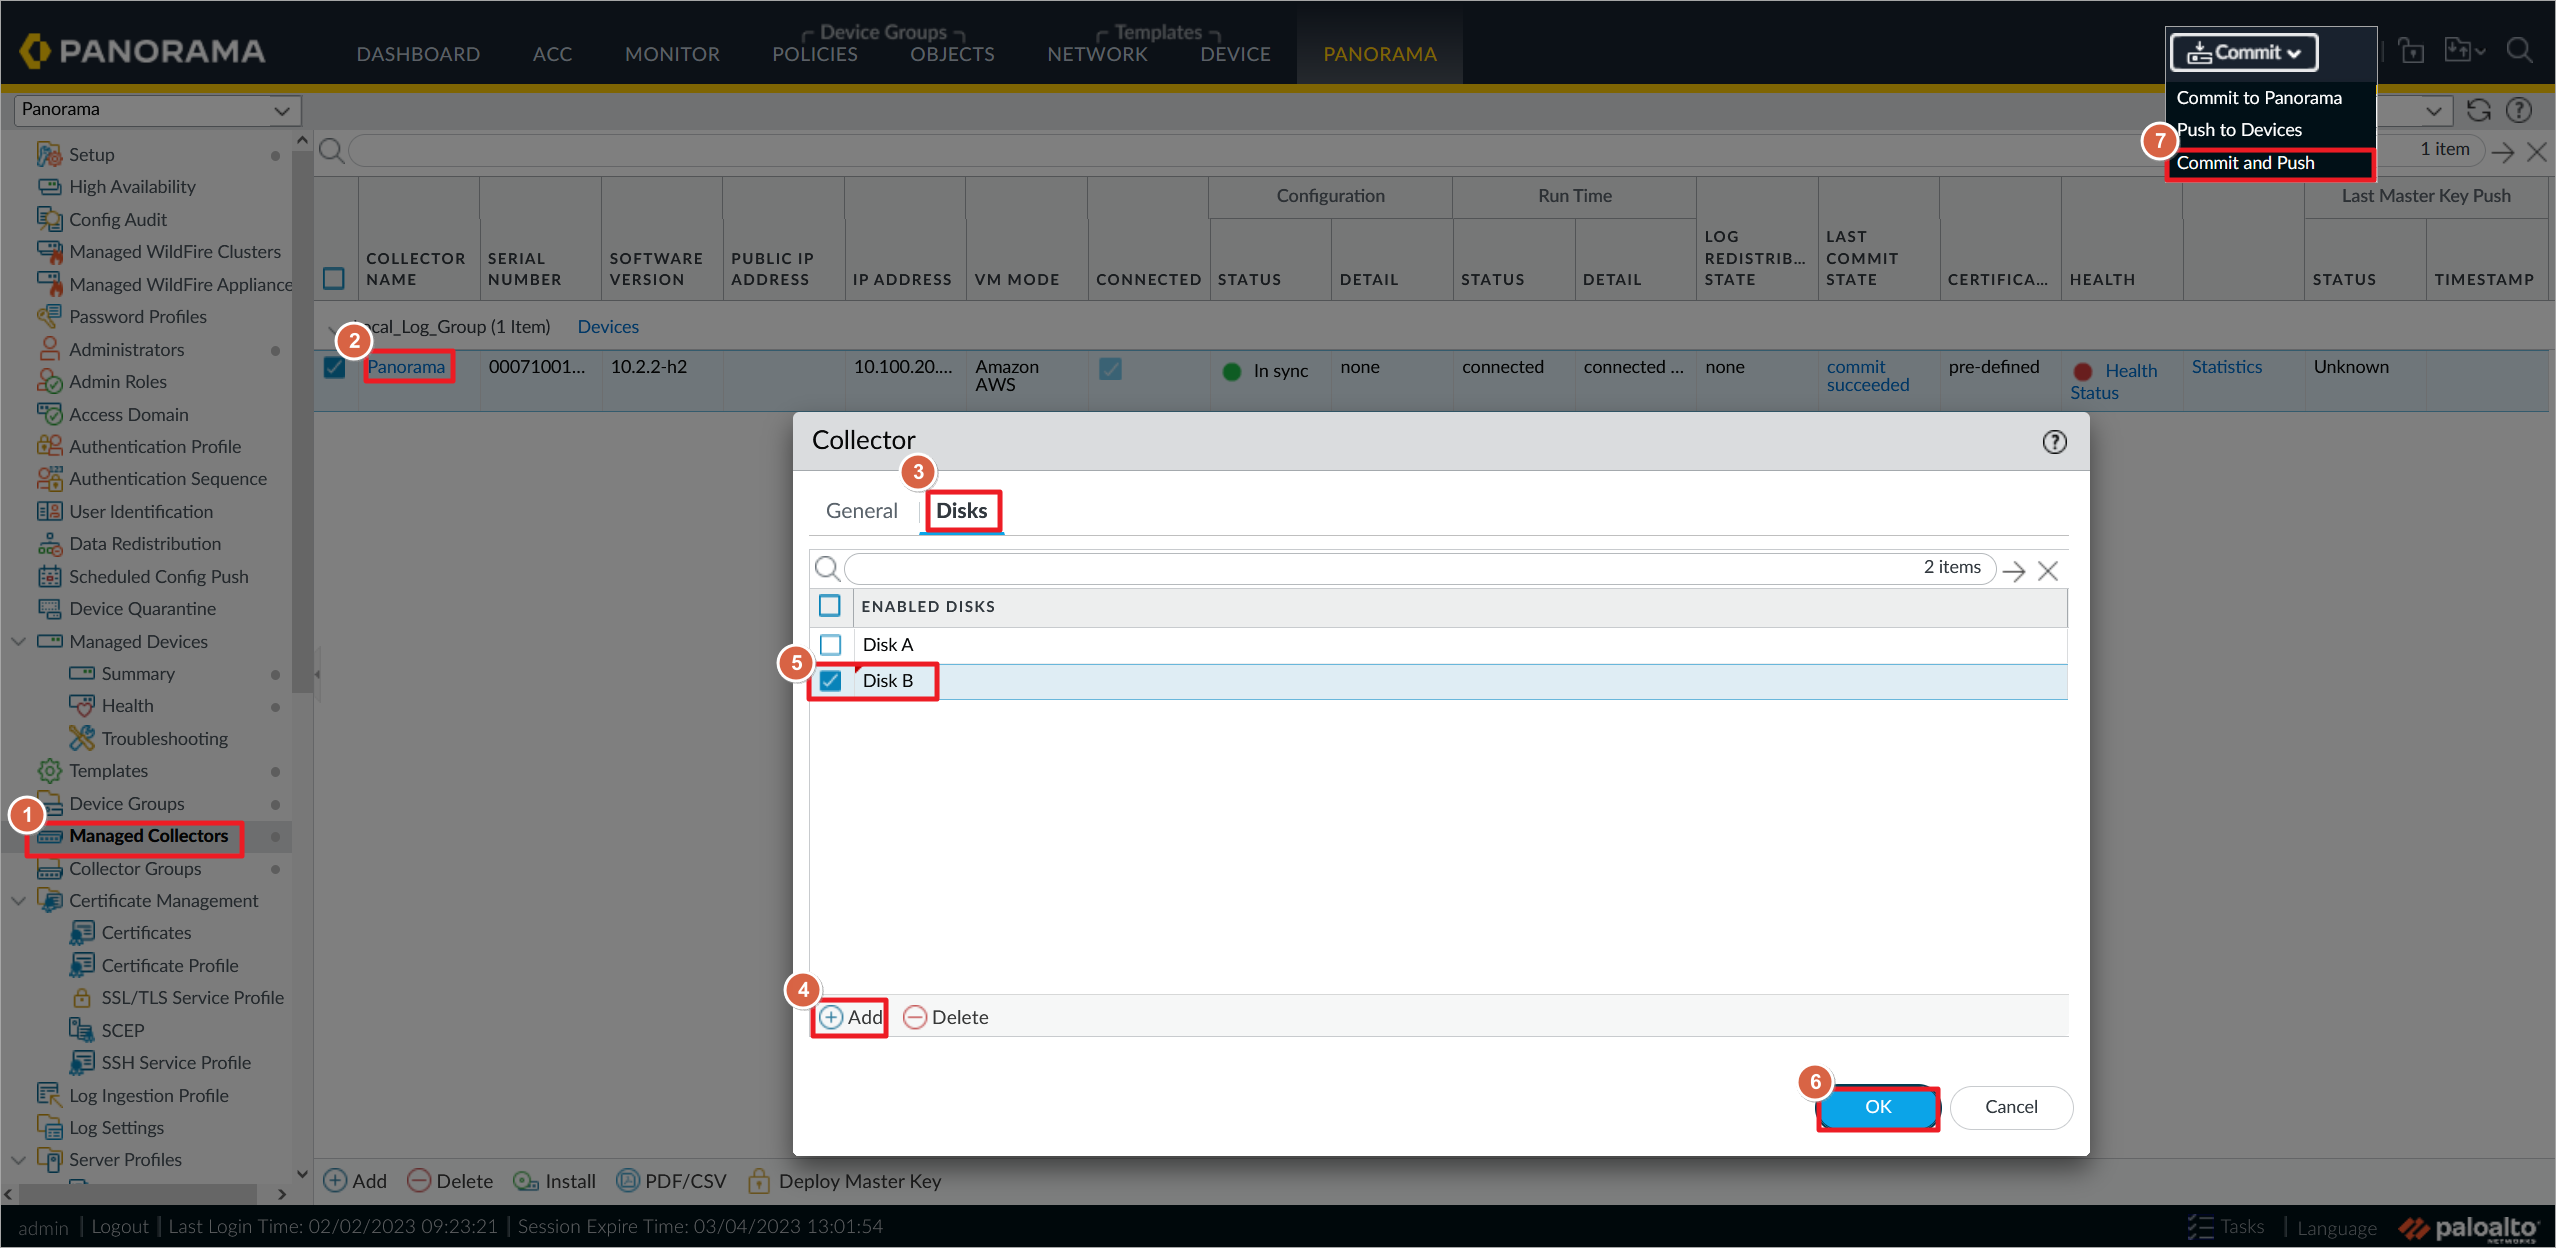
Task: Open the Statistics link
Action: click(2226, 367)
